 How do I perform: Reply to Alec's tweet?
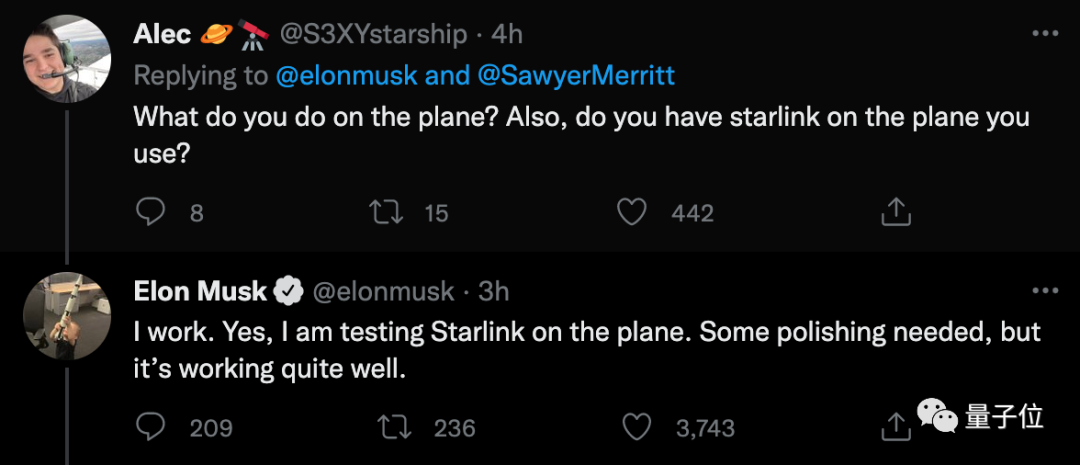(x=150, y=212)
